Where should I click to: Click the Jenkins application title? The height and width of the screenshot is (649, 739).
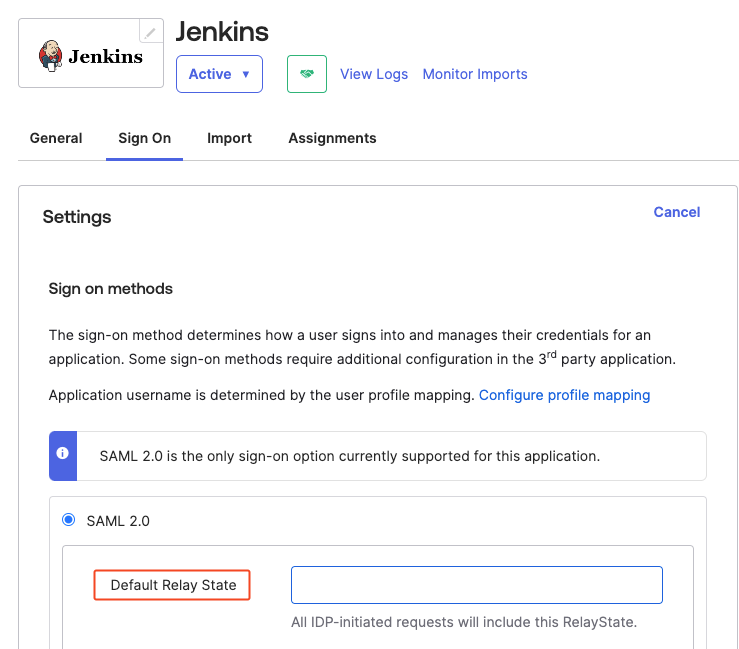coord(222,32)
